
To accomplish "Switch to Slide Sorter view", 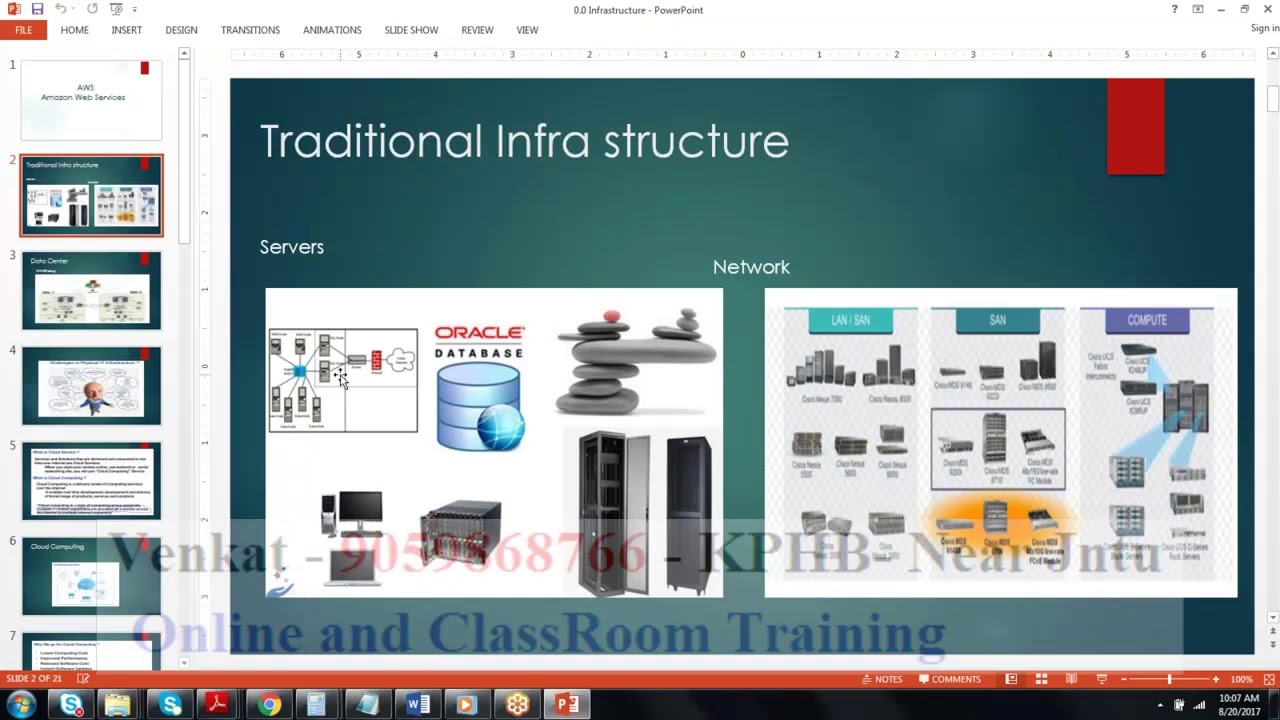I will (x=1041, y=679).
